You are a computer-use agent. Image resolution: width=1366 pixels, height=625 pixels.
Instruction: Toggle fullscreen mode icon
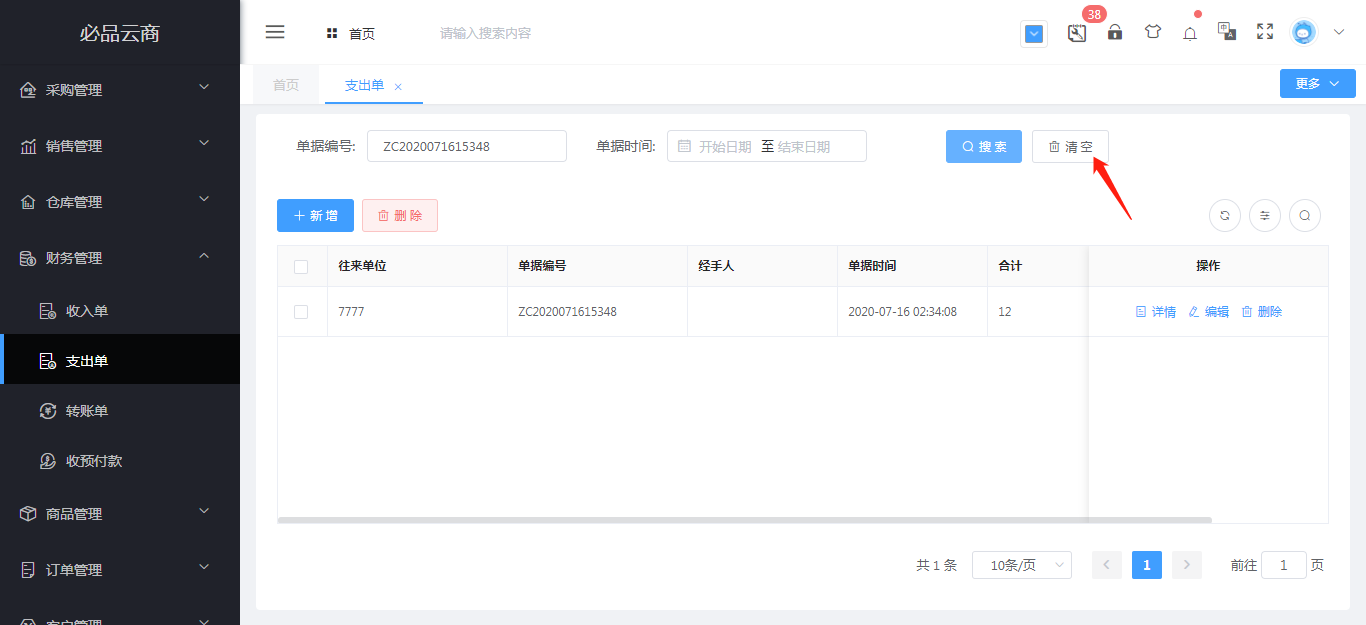(1265, 32)
